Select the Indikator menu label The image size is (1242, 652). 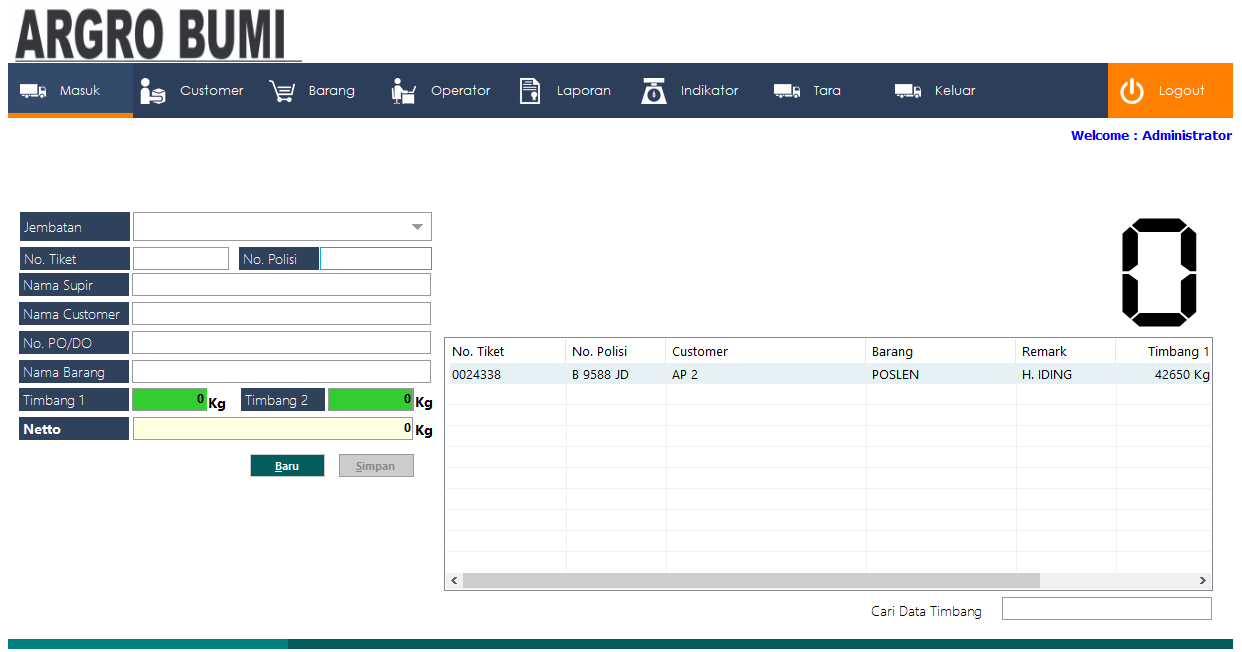(x=710, y=91)
